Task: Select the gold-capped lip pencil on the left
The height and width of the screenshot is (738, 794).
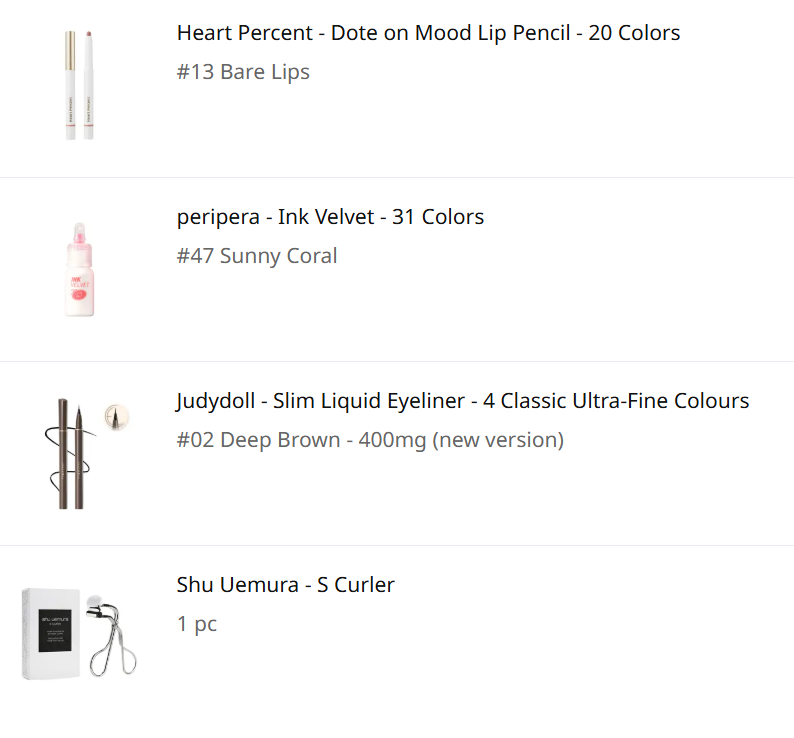Action: tap(70, 85)
